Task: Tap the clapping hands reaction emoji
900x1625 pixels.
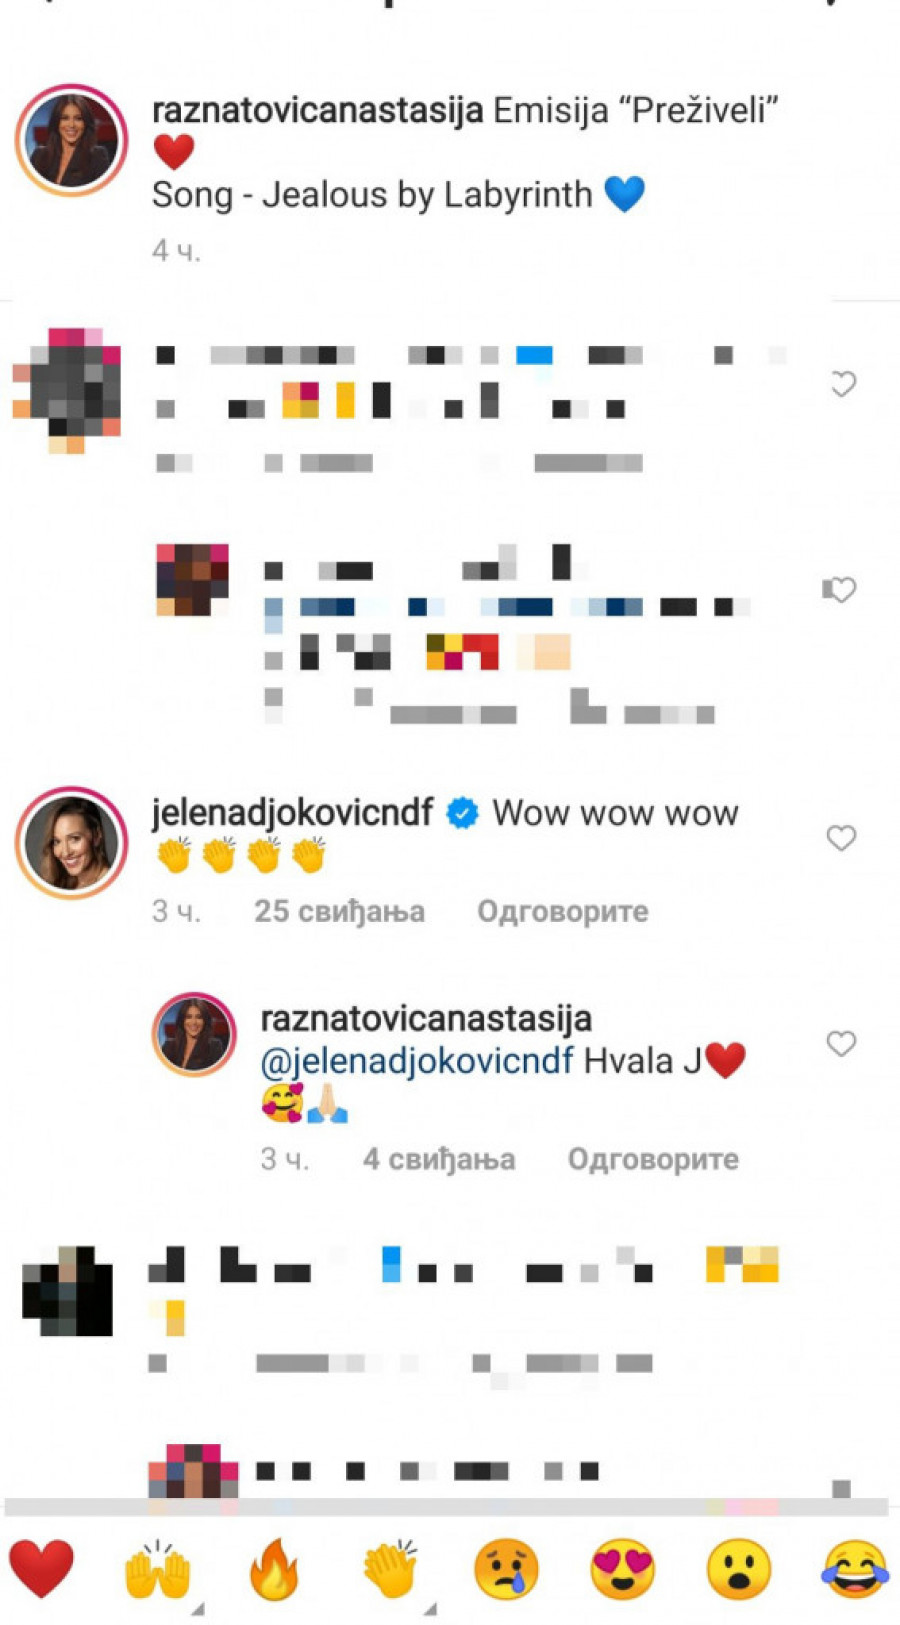Action: [390, 1568]
